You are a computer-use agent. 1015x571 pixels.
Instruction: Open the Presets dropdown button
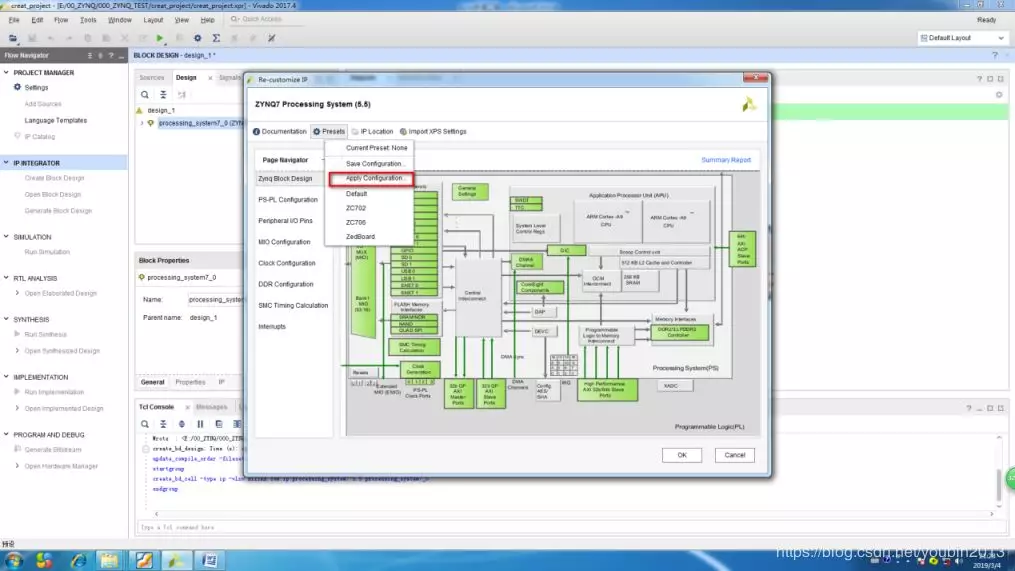tap(329, 131)
